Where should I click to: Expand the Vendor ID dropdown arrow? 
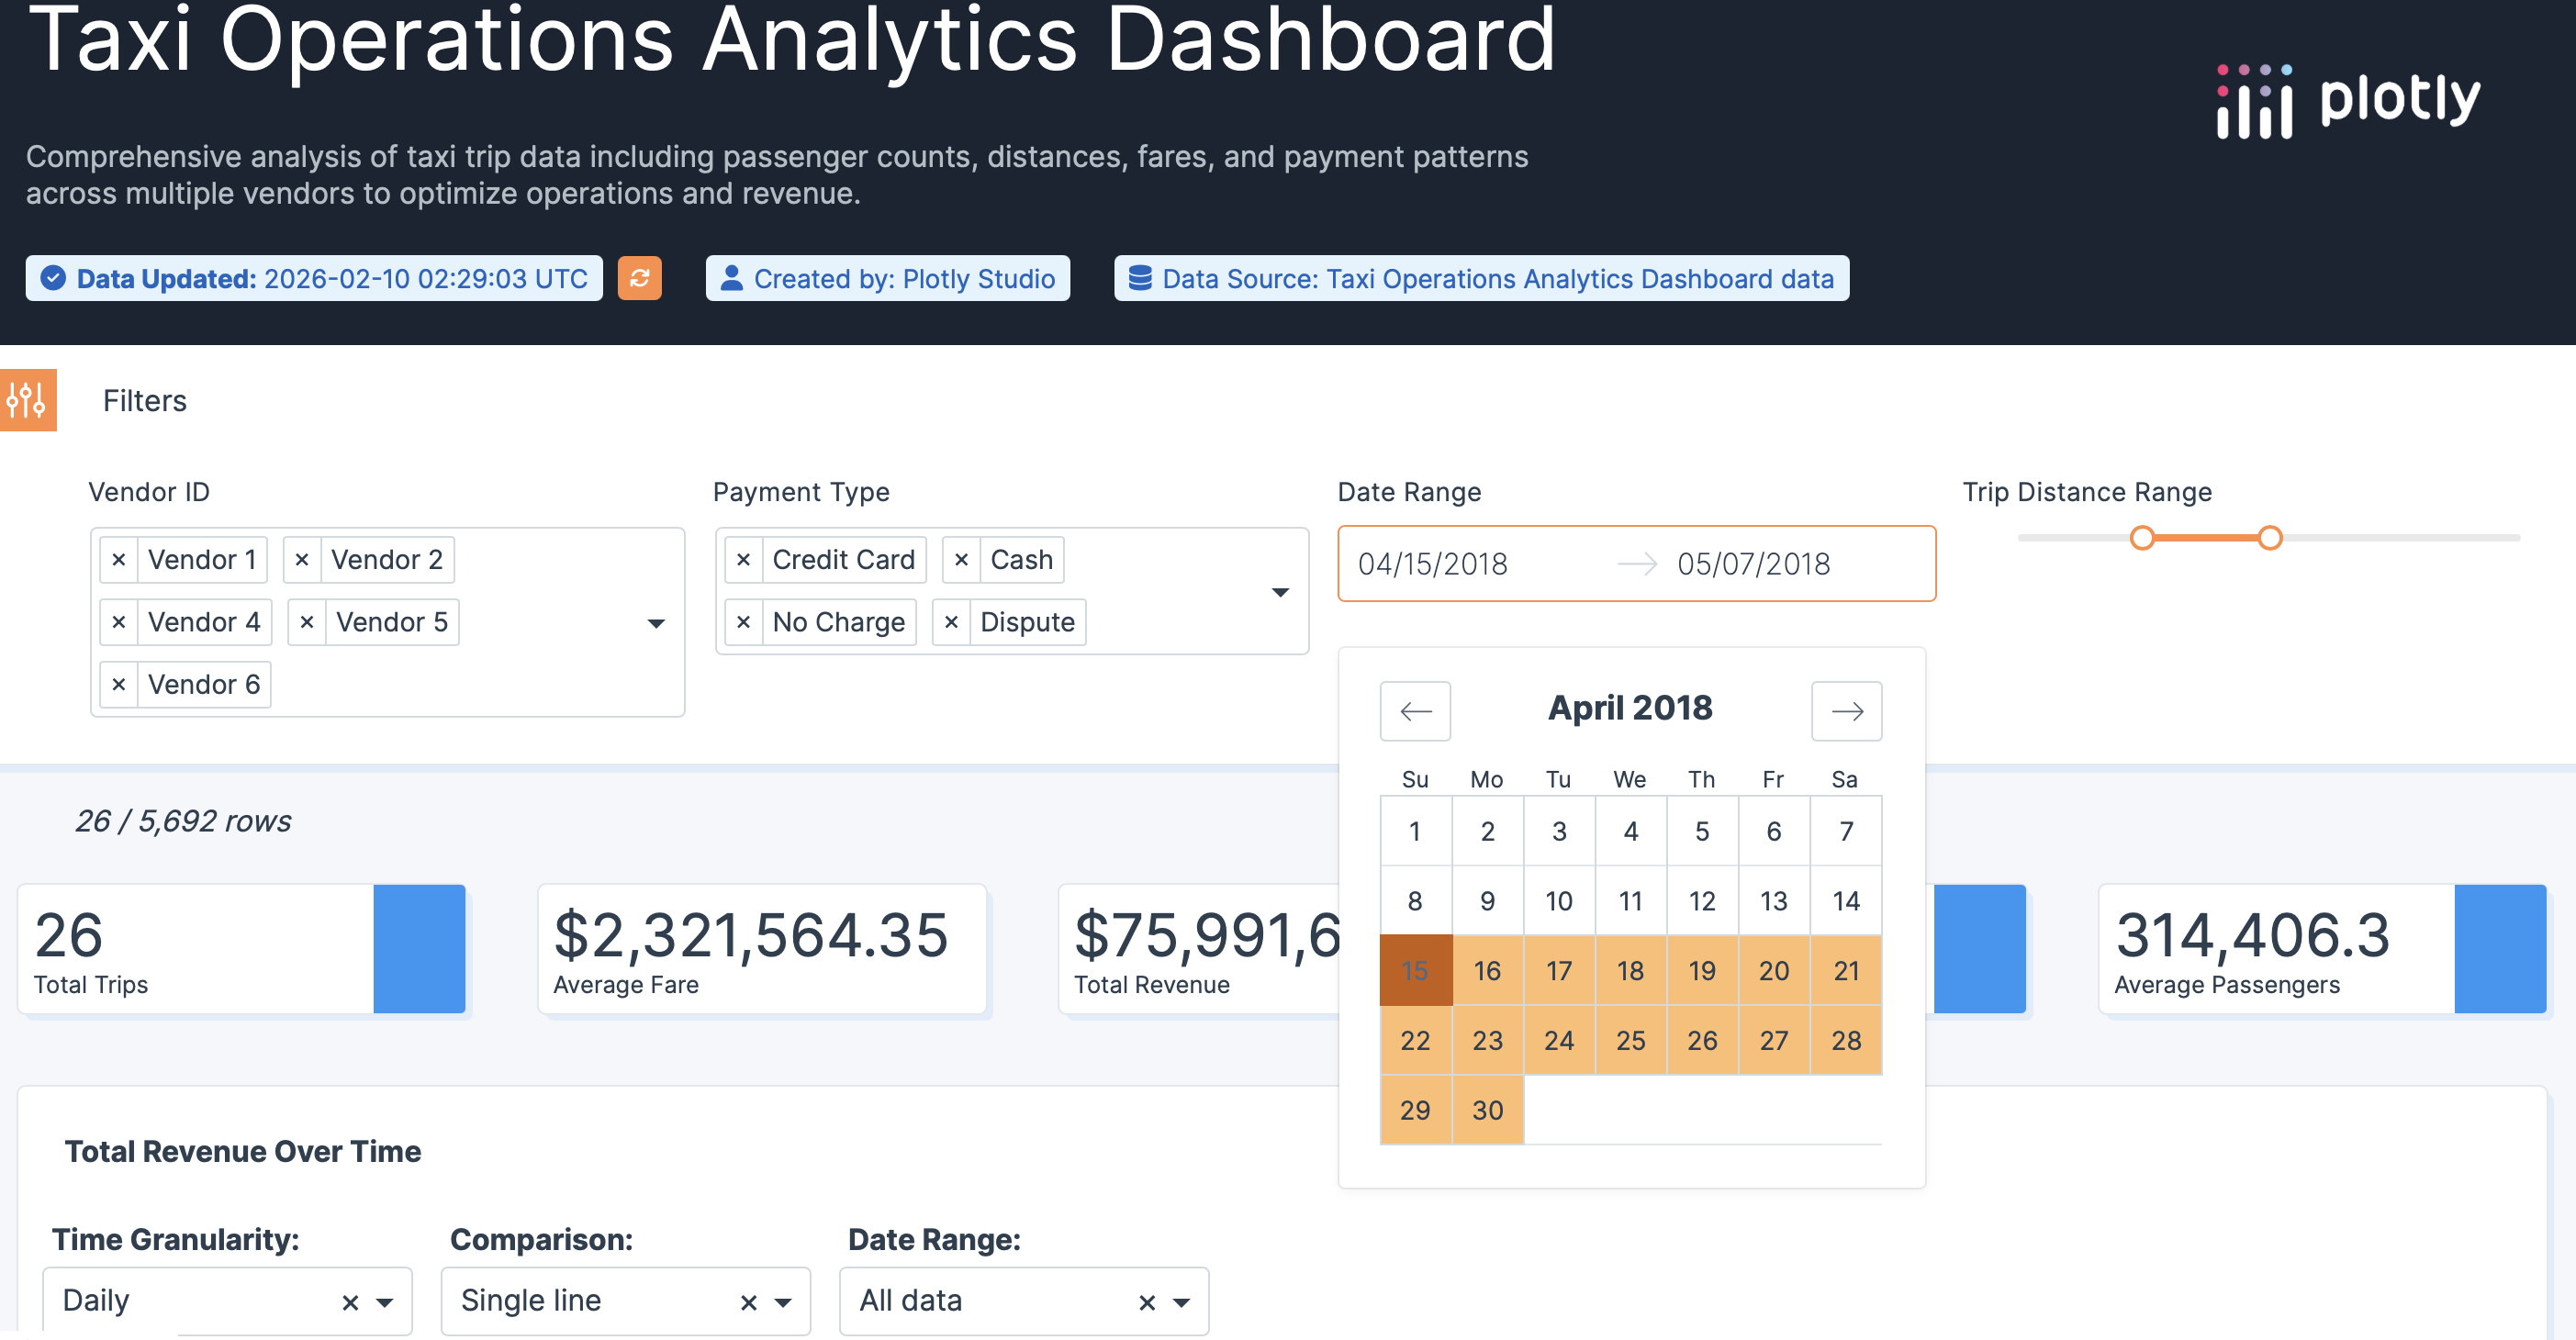[x=656, y=623]
